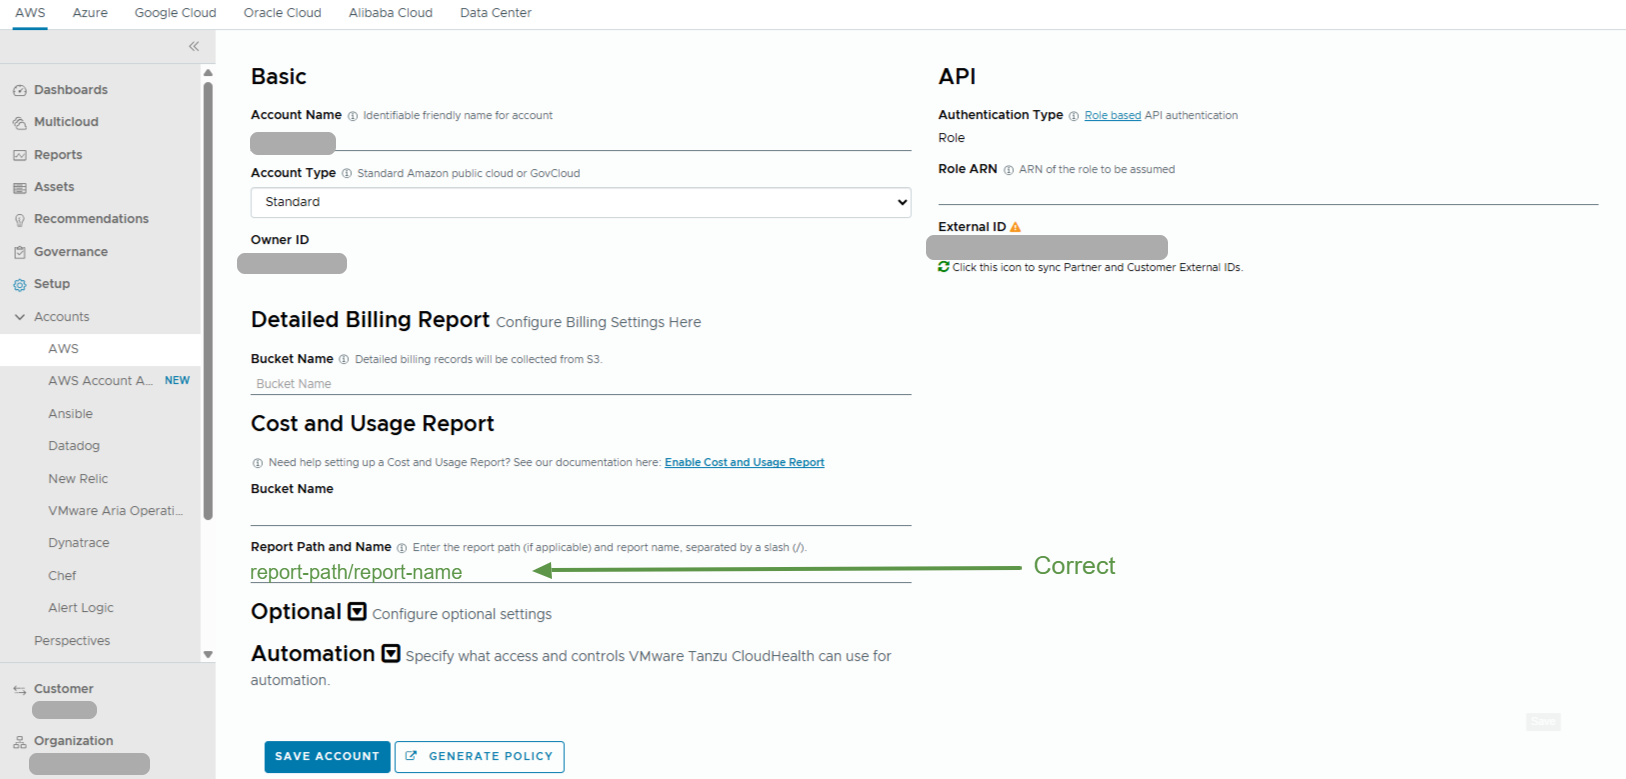
Task: Click the Customer switch icon in sidebar
Action: click(x=19, y=690)
